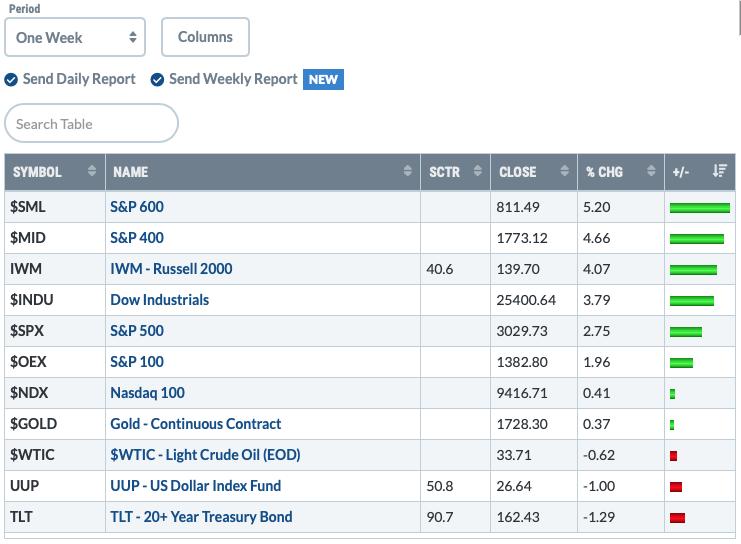Select the $NDX symbol cell
The height and width of the screenshot is (544, 741).
point(55,393)
